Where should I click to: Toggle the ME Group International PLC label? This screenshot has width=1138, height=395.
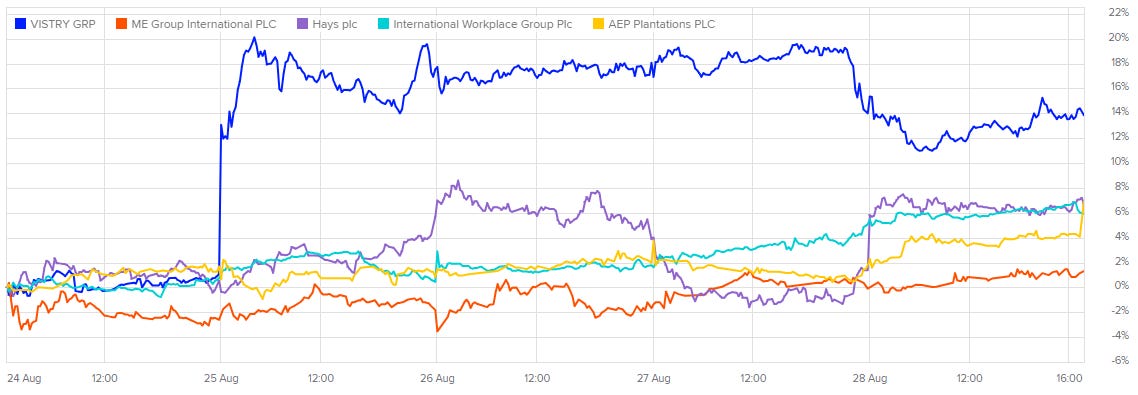(x=204, y=24)
